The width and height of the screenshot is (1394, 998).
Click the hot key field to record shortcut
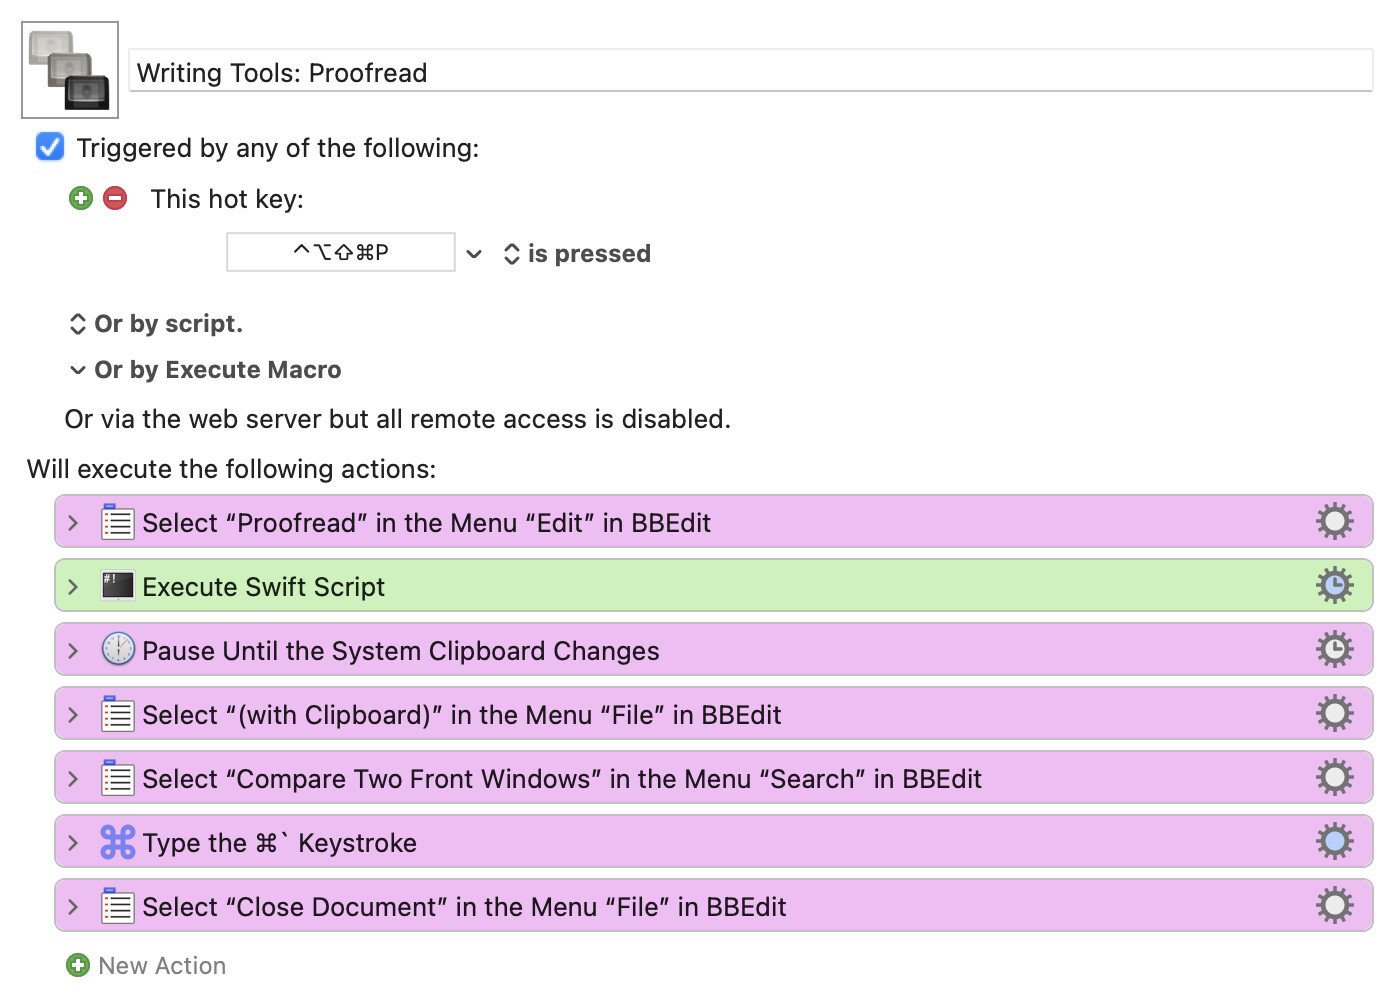(x=340, y=252)
